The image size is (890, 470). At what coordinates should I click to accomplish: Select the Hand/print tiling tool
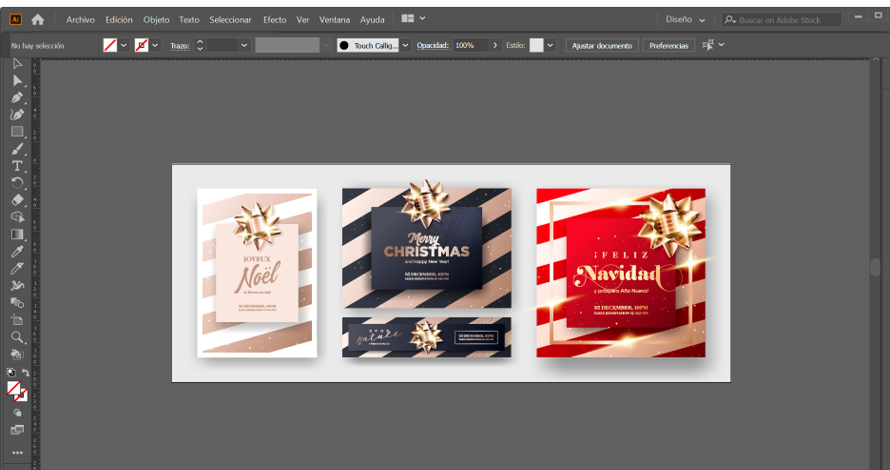[x=17, y=354]
